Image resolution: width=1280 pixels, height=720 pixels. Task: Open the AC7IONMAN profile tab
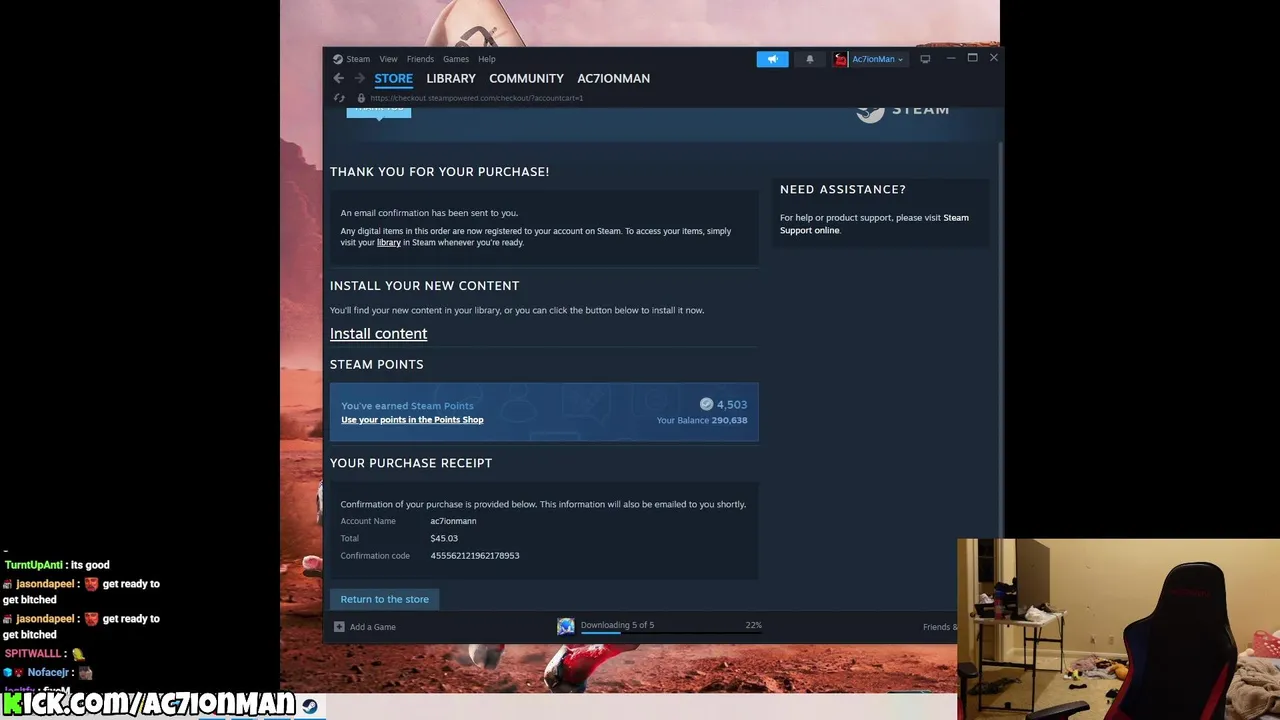click(613, 78)
